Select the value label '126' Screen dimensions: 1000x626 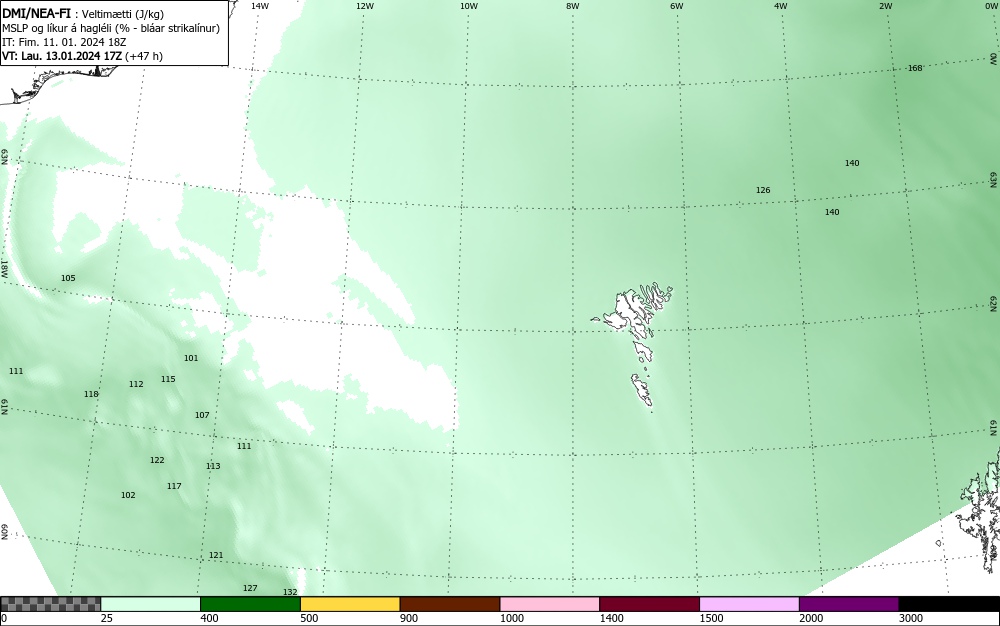(x=763, y=190)
